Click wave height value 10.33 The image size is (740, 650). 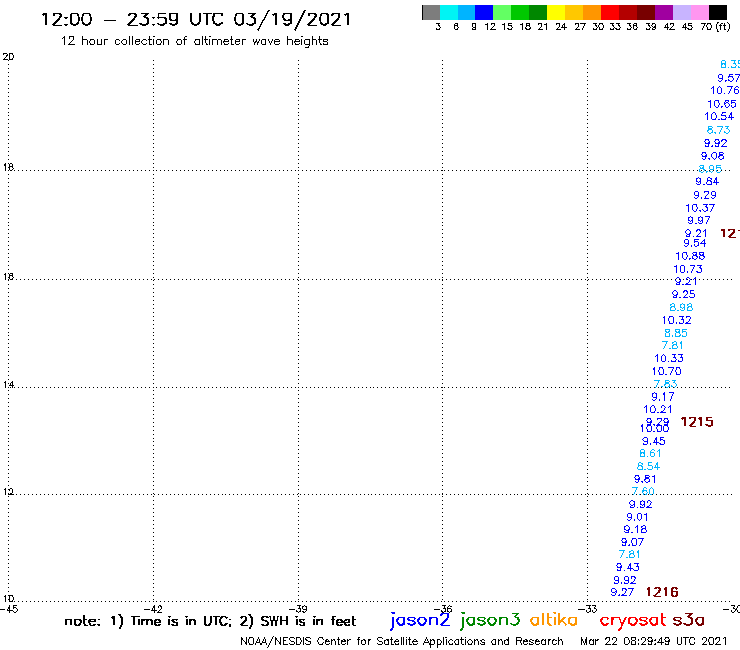pos(669,358)
